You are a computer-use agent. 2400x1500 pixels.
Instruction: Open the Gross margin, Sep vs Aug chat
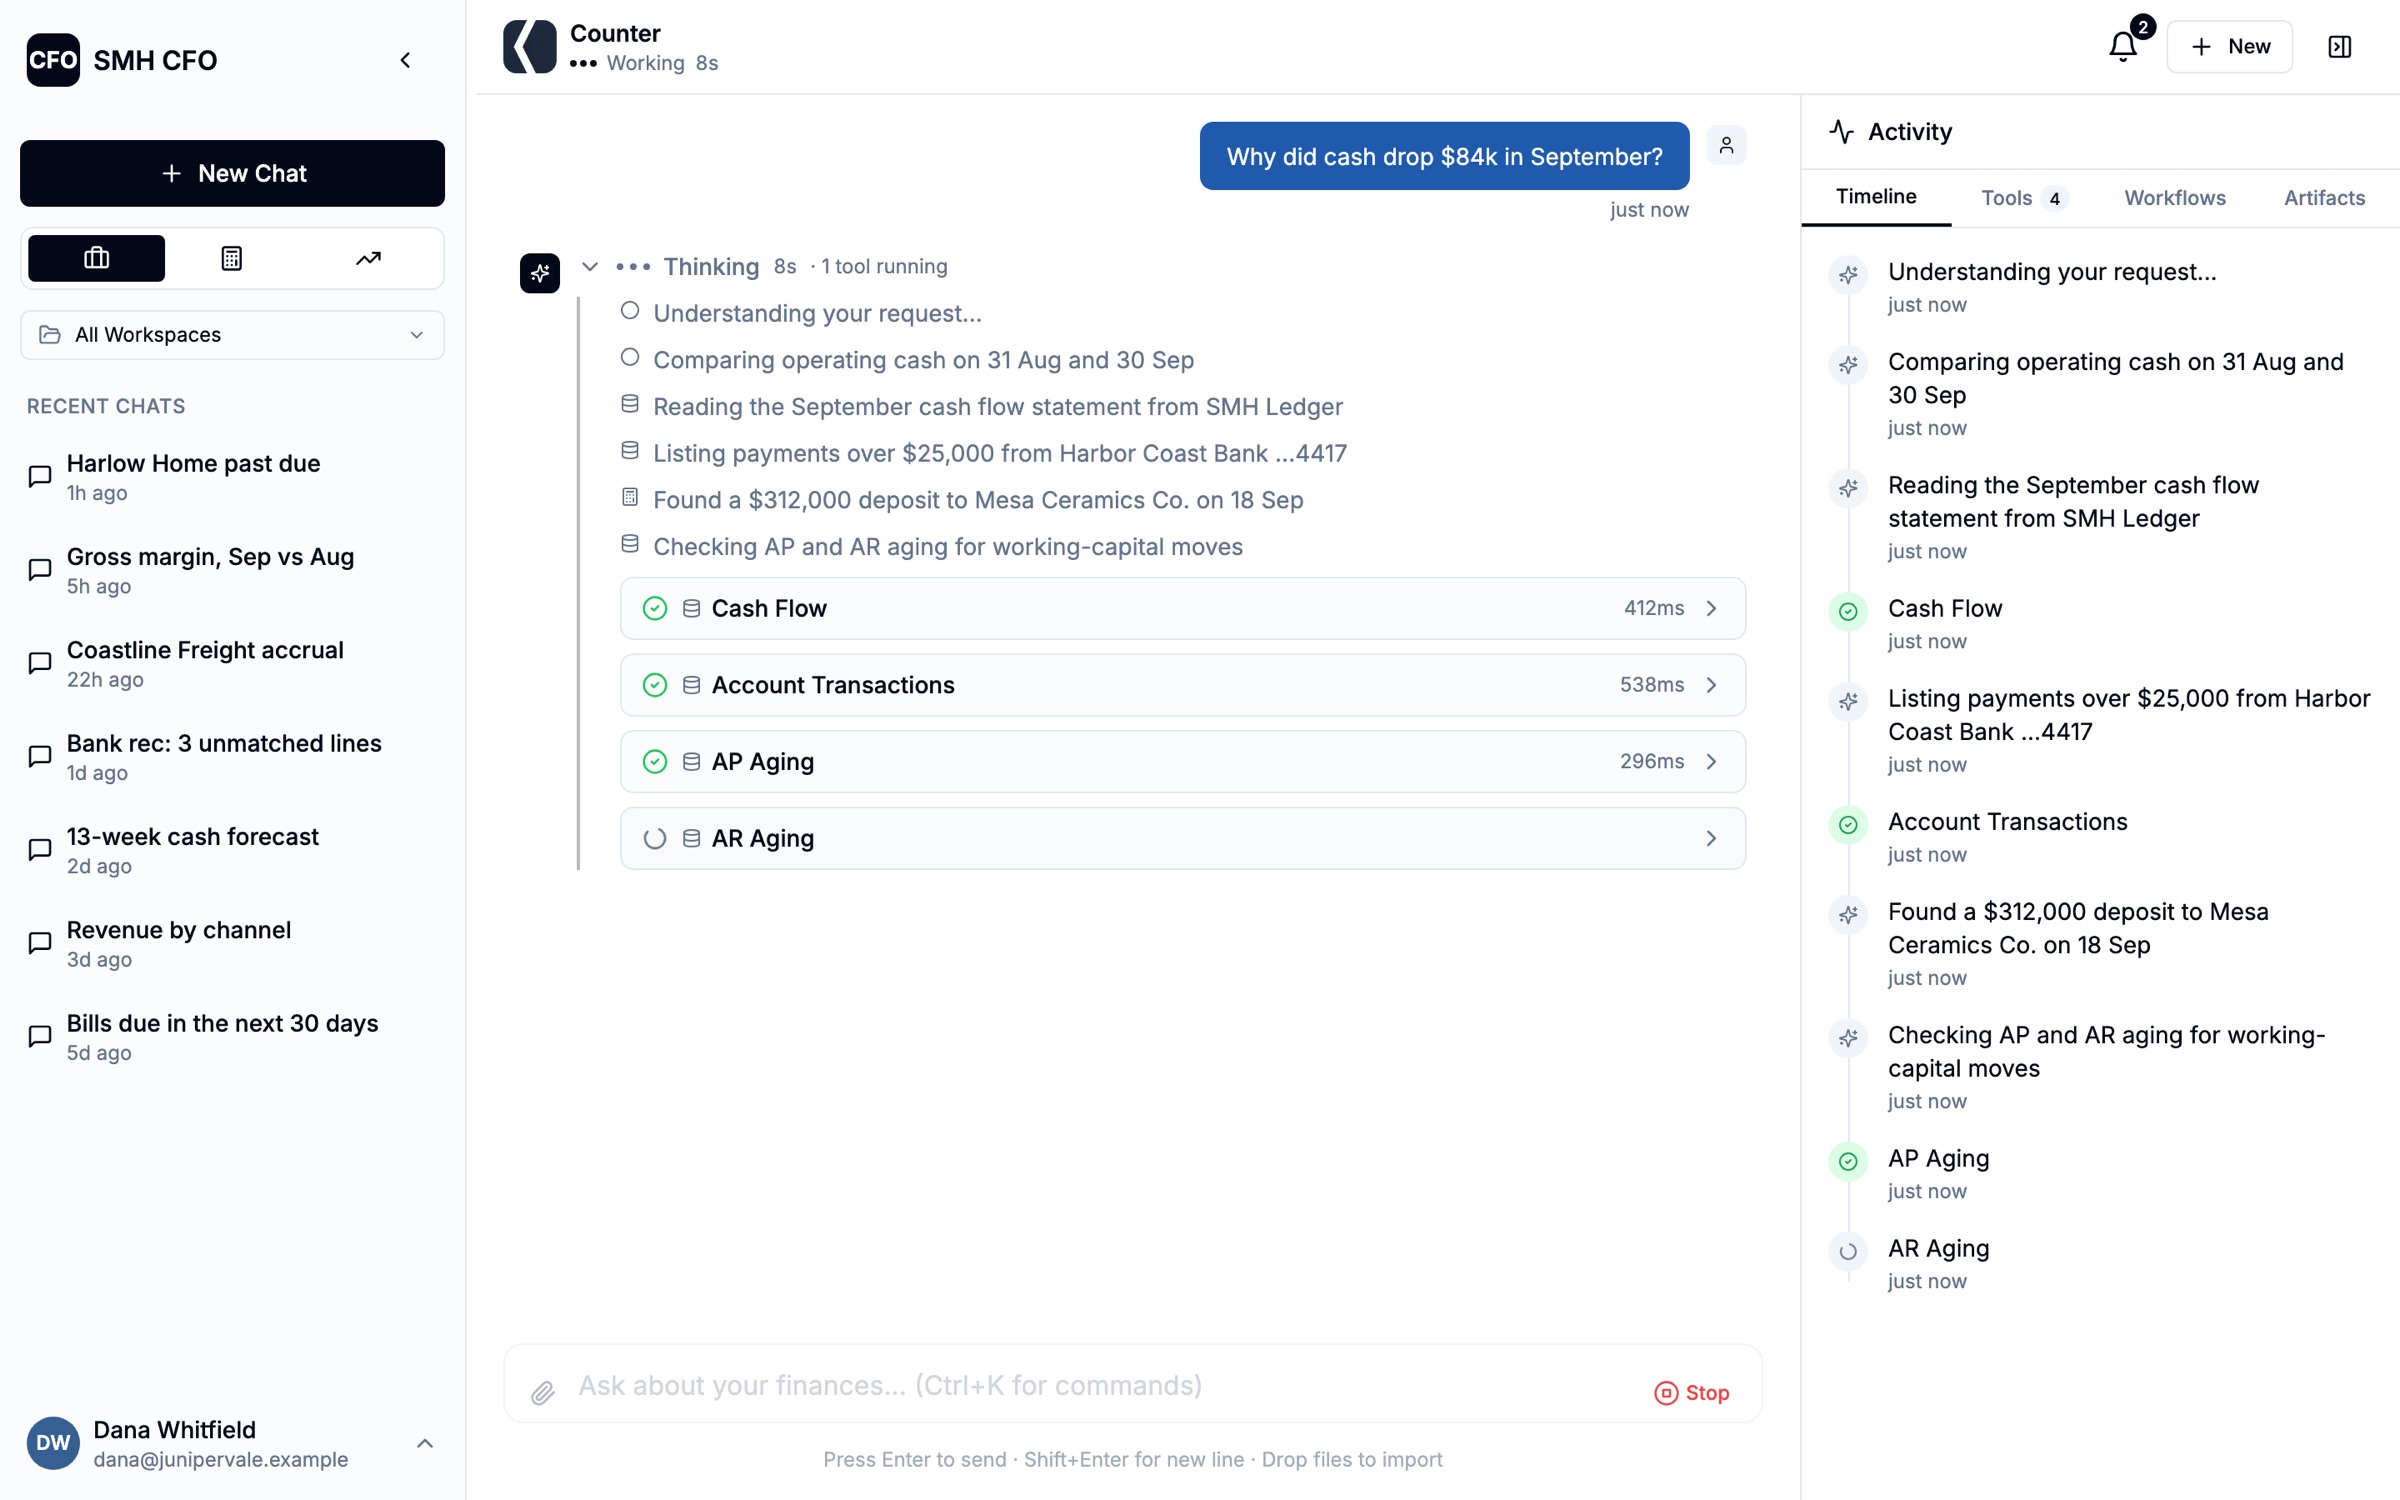232,570
